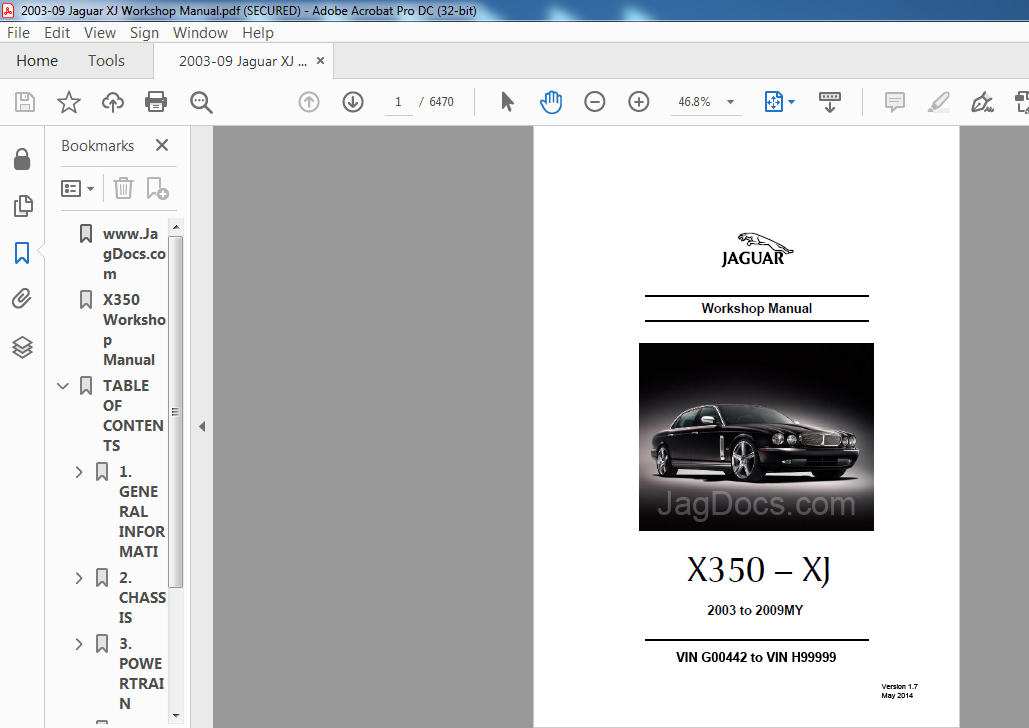This screenshot has width=1029, height=728.
Task: Open the X350 Workshop Manual bookmark
Action: coord(134,330)
